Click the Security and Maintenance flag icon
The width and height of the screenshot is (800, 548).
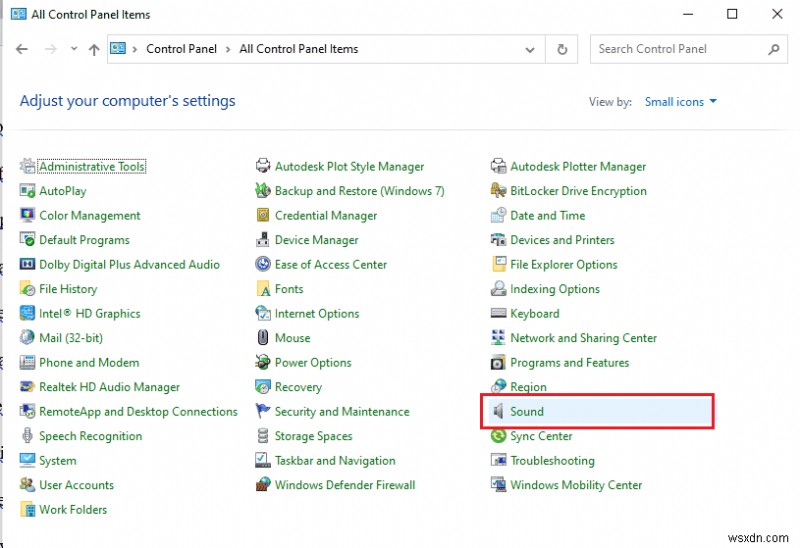point(263,412)
